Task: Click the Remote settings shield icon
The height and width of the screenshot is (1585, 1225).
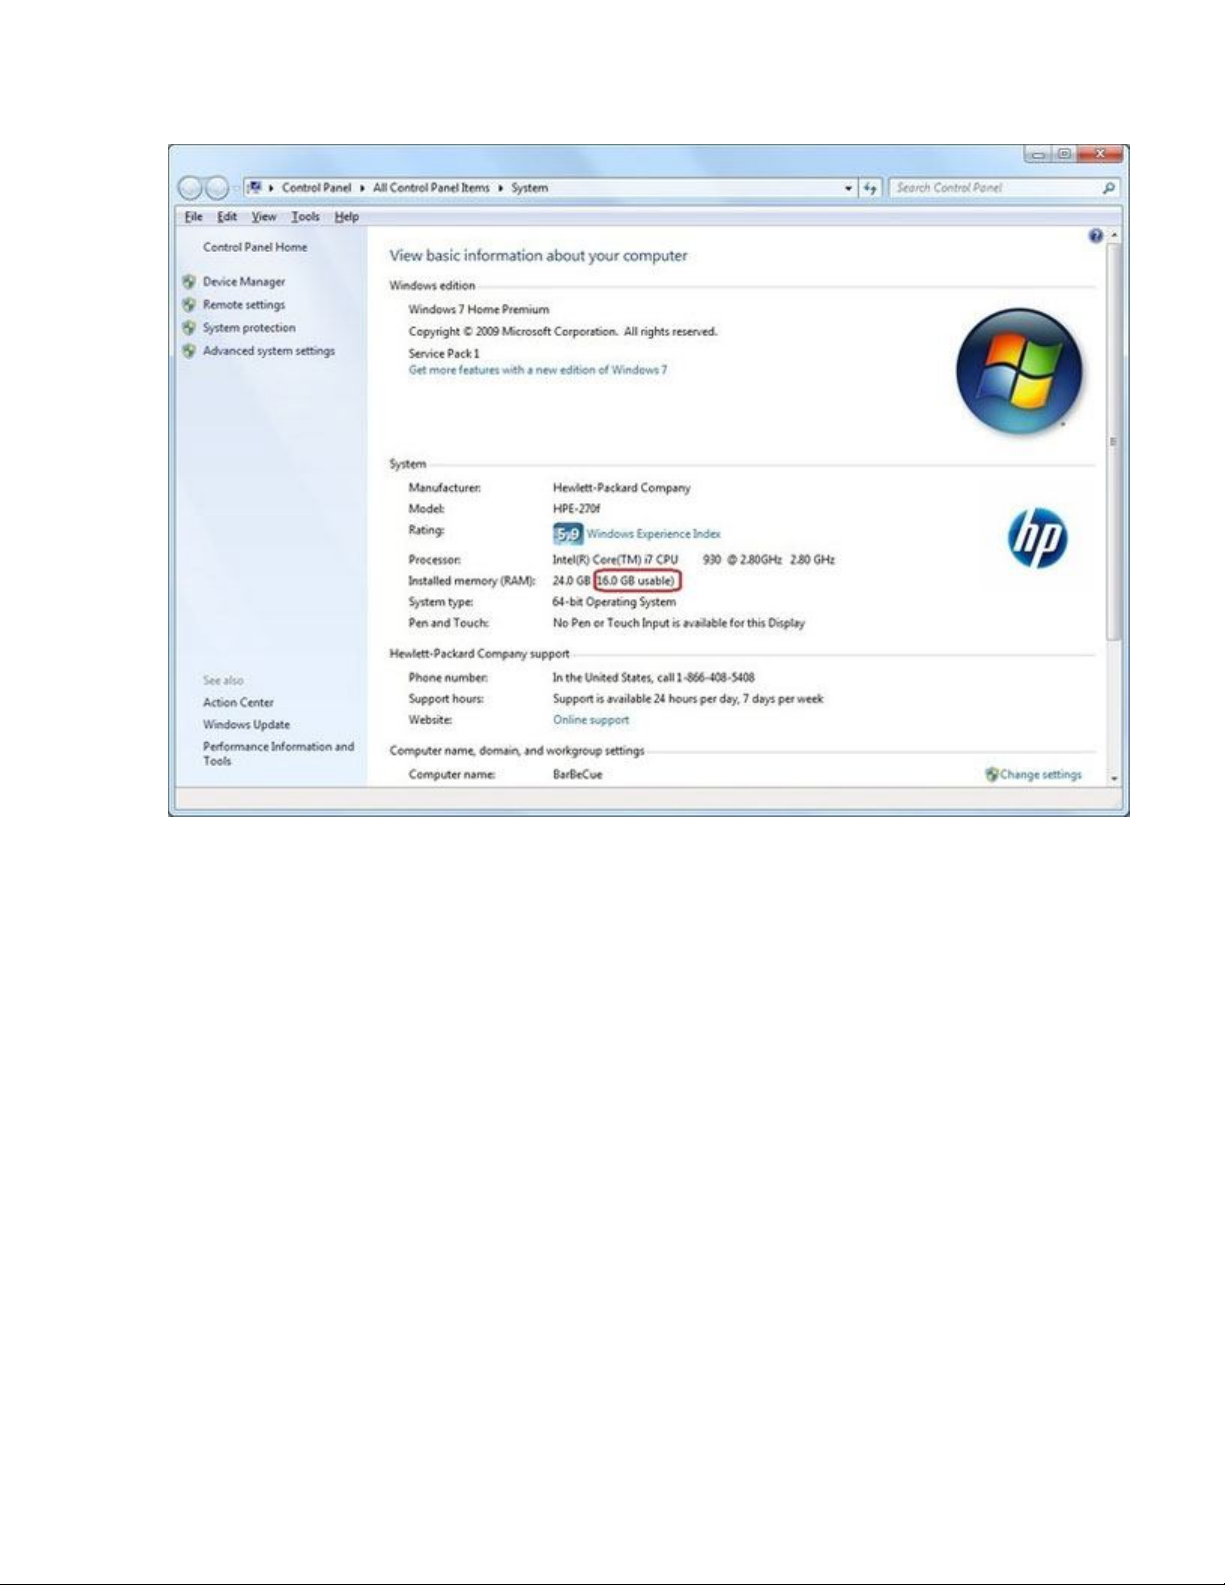Action: 189,305
